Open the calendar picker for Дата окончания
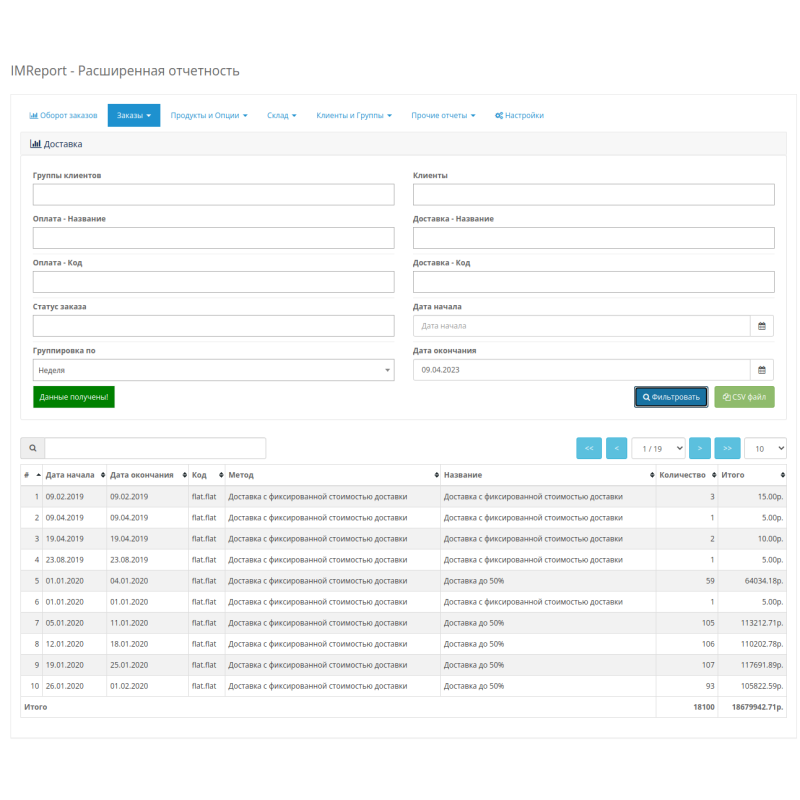 (760, 370)
